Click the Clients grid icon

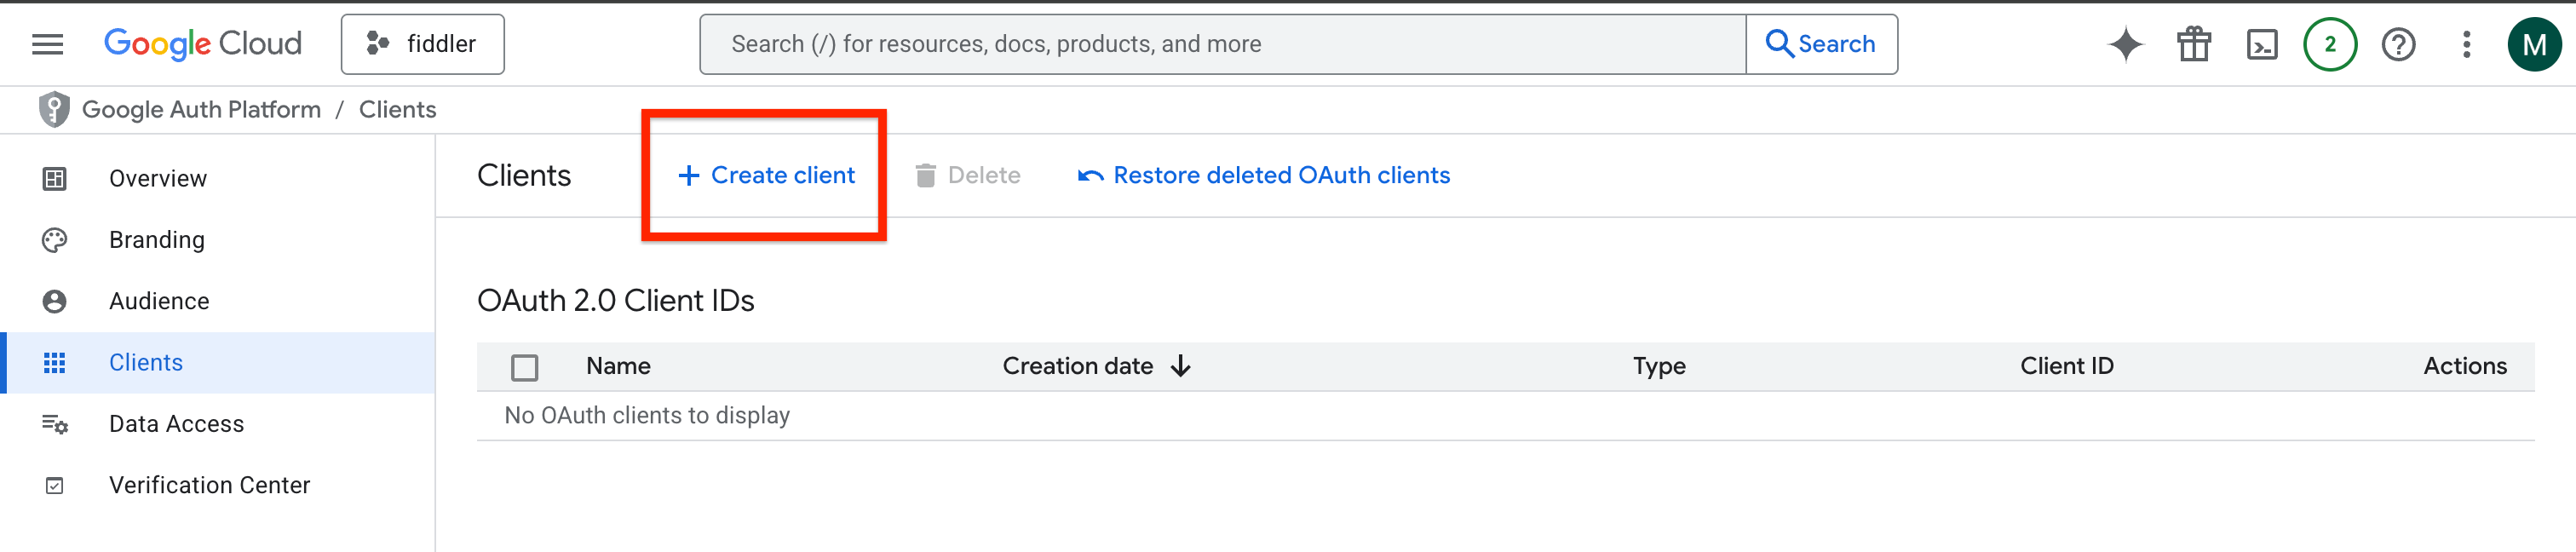(54, 362)
